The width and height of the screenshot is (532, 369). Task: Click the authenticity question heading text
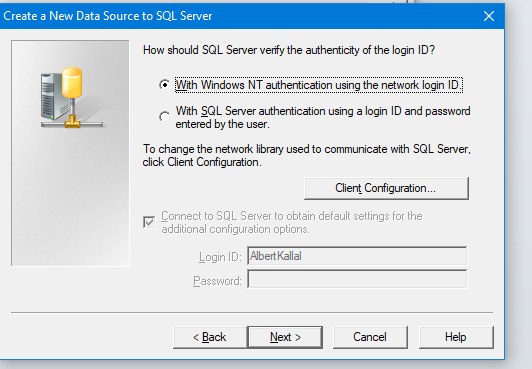[289, 50]
